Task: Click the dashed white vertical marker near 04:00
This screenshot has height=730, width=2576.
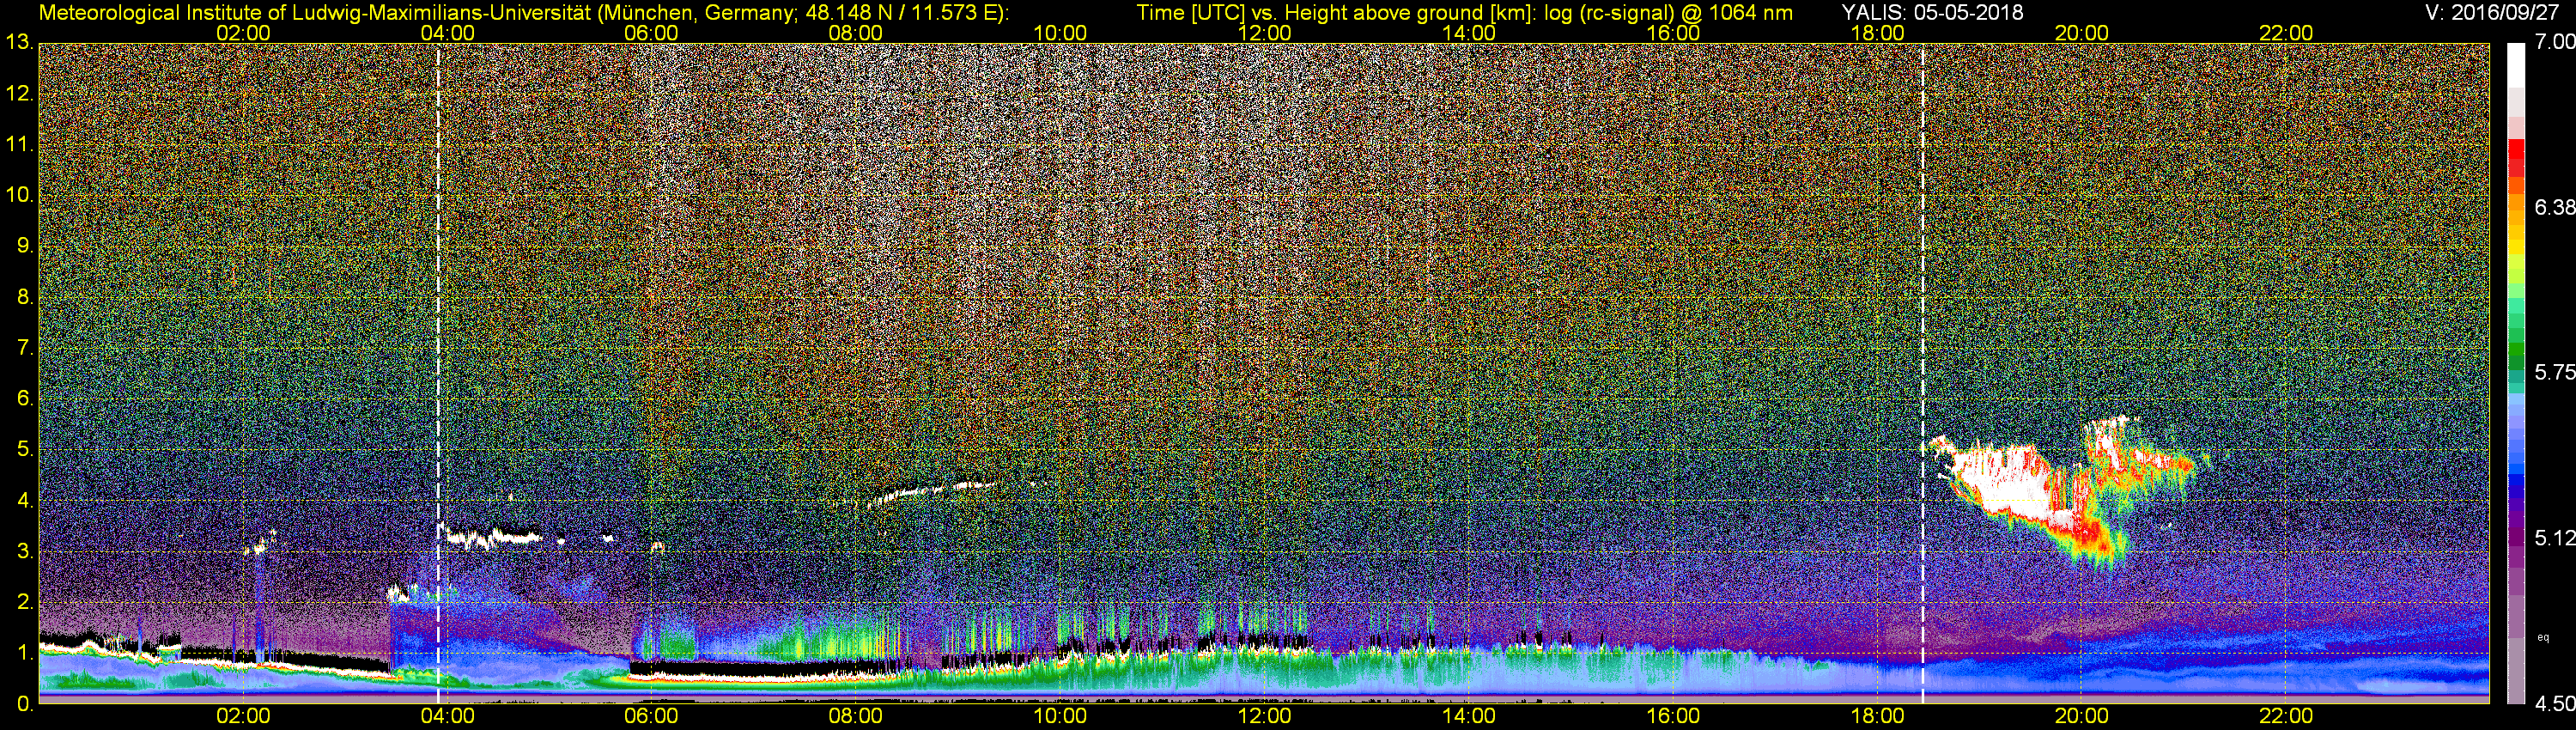Action: tap(438, 373)
